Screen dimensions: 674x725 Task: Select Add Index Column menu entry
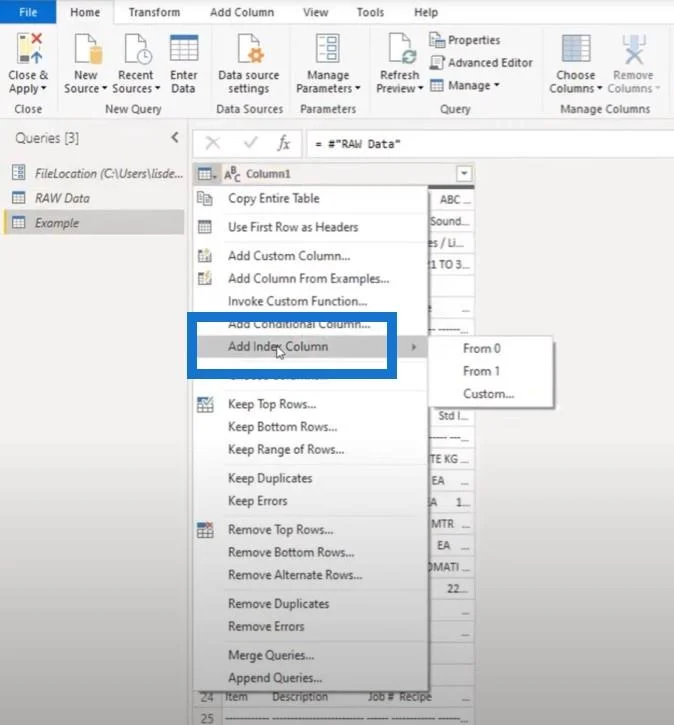pos(311,346)
